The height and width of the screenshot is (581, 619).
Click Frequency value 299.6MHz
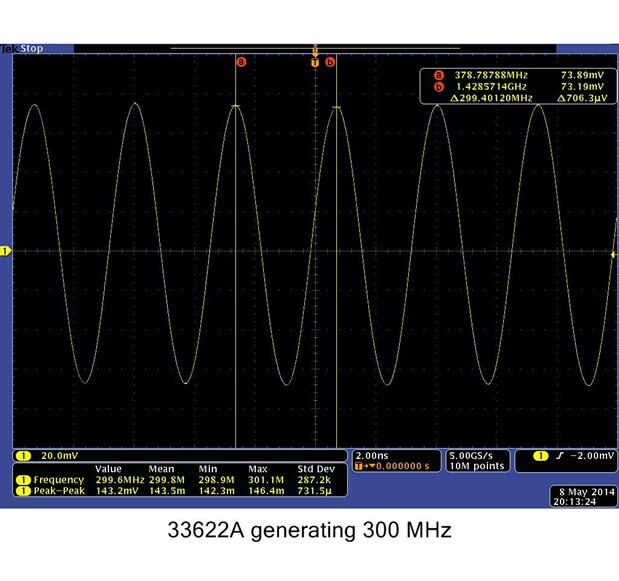120,480
